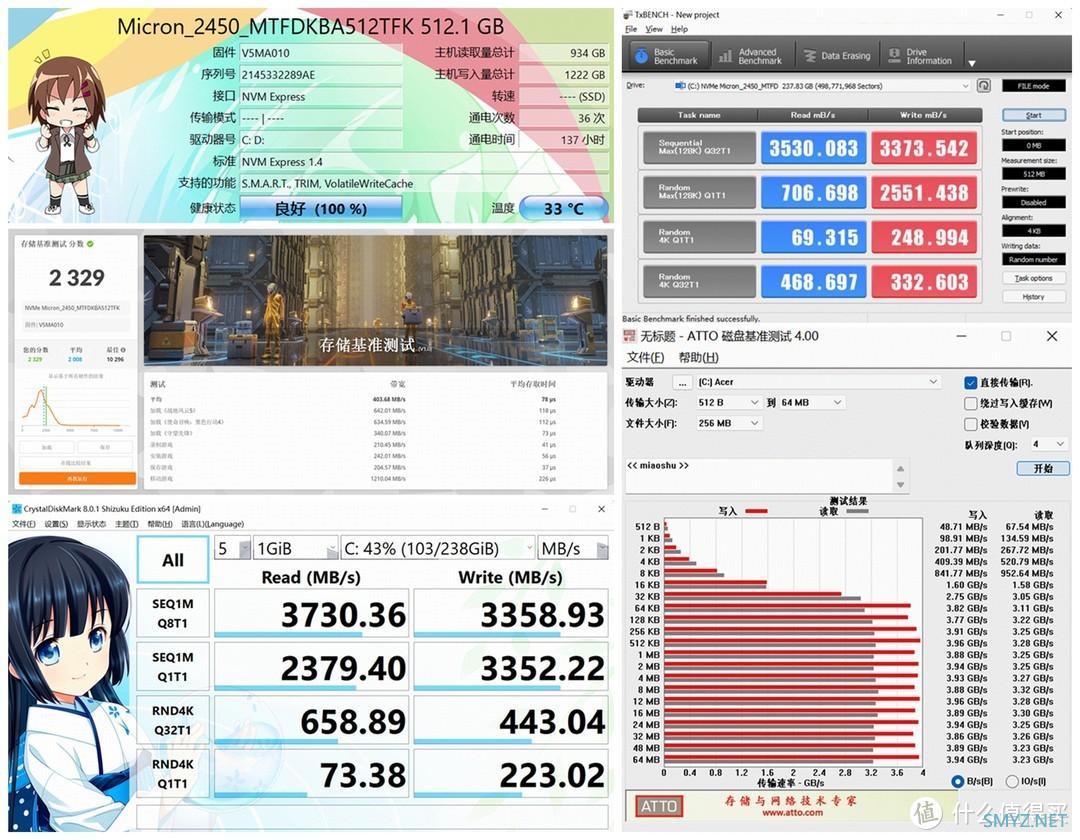Viewport: 1080px width, 840px height.
Task: Click the refresh icon beside TxBENCH drive selector
Action: point(984,85)
